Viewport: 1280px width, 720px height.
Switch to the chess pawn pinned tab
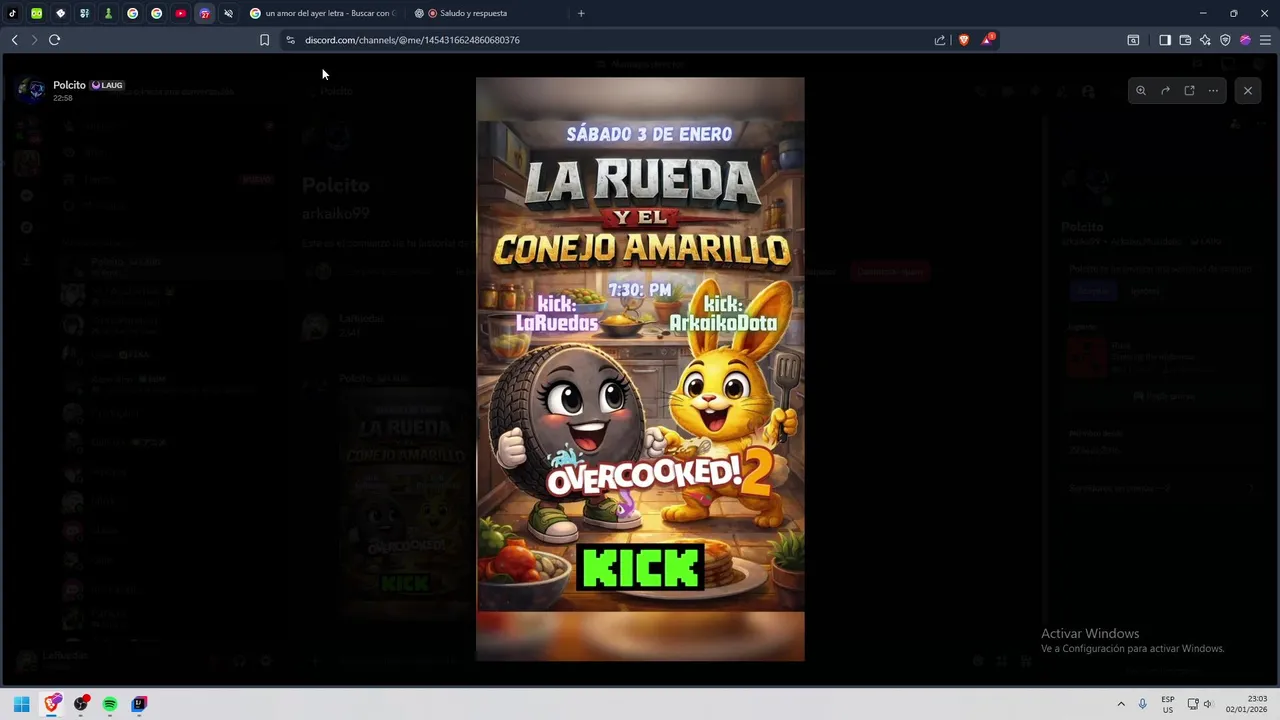[x=108, y=13]
